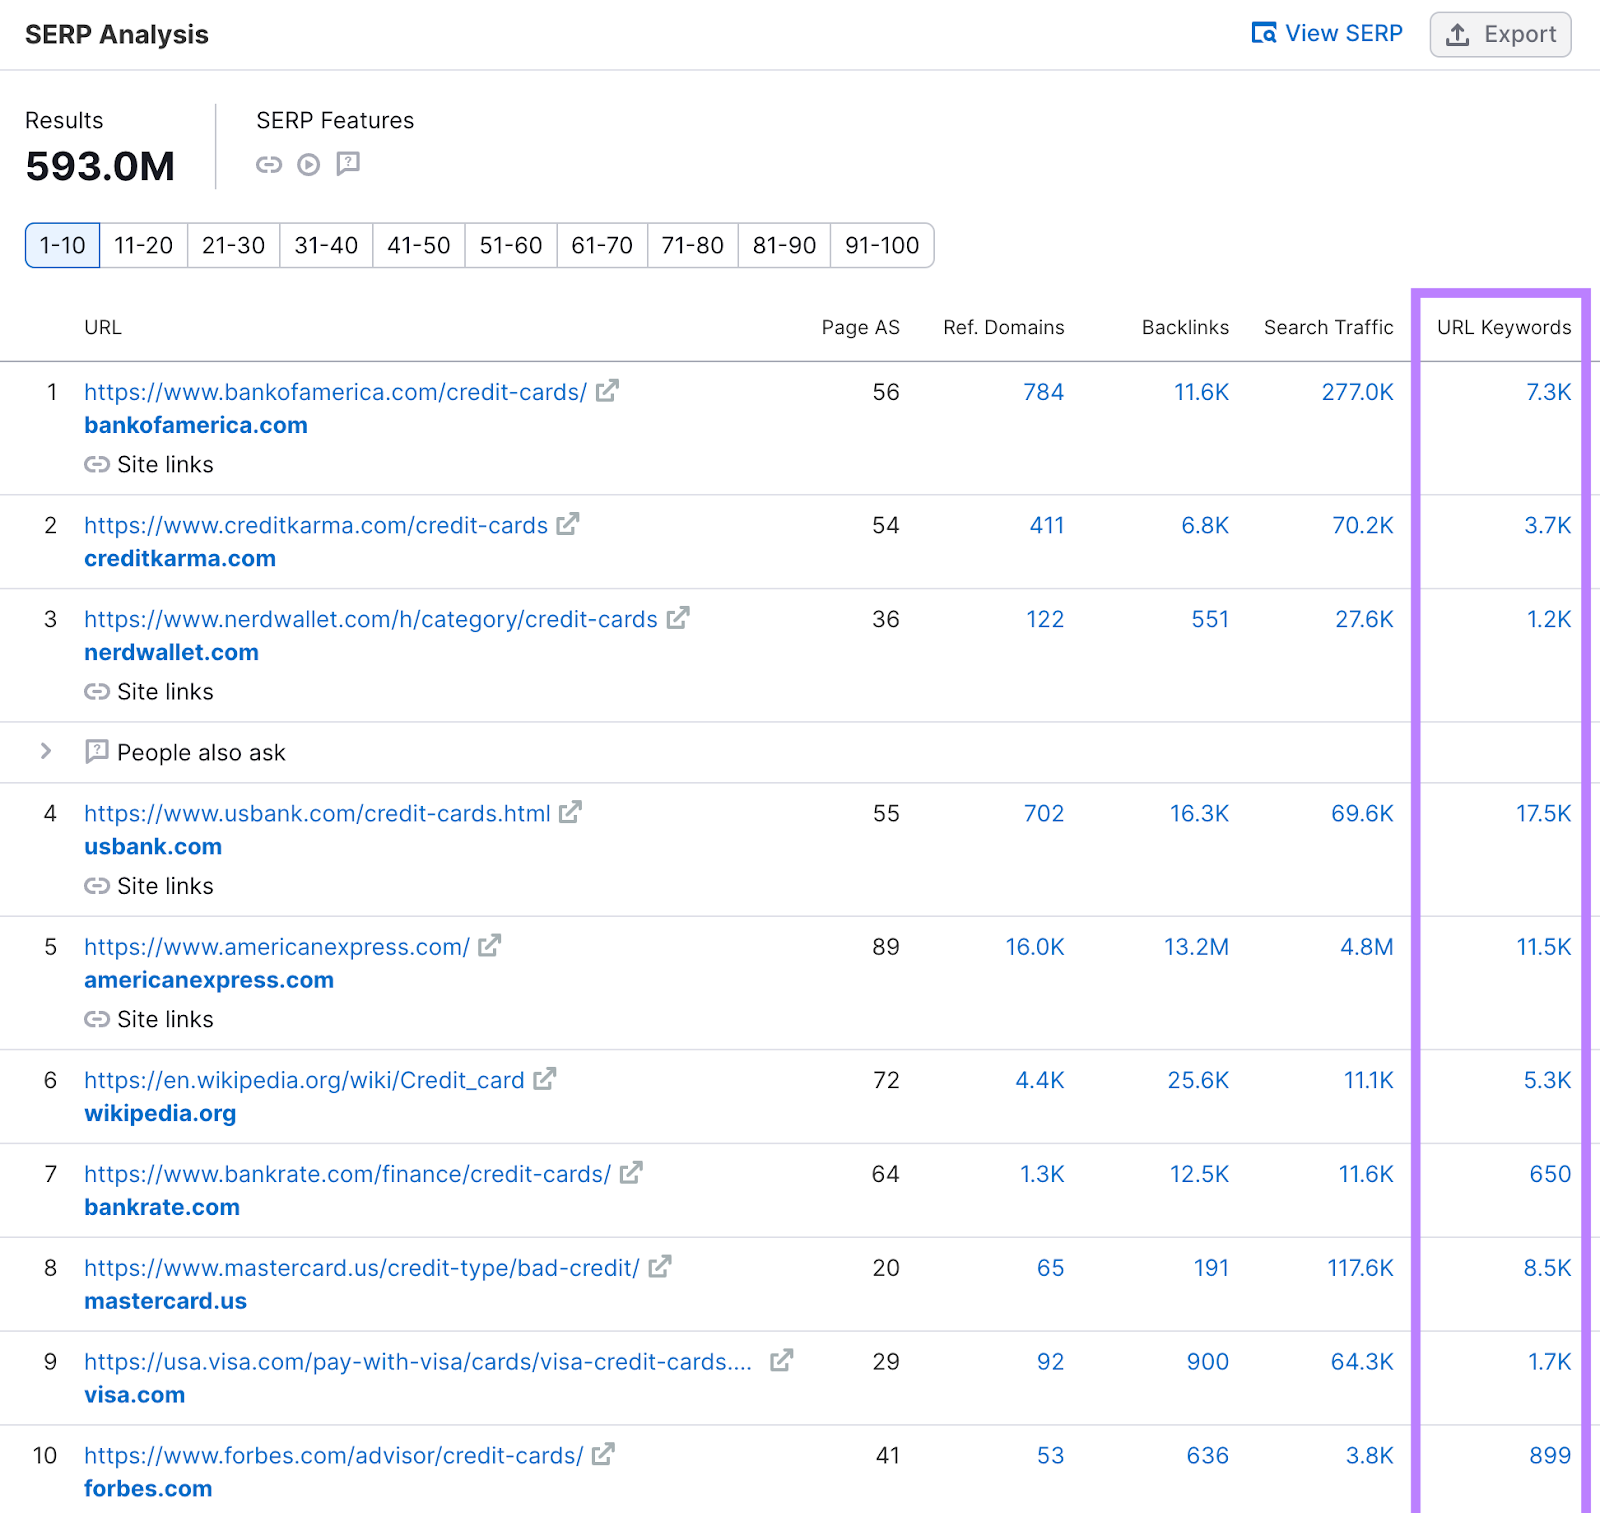Open external link icon for creditkarma.com URL
This screenshot has width=1600, height=1513.
click(x=568, y=524)
